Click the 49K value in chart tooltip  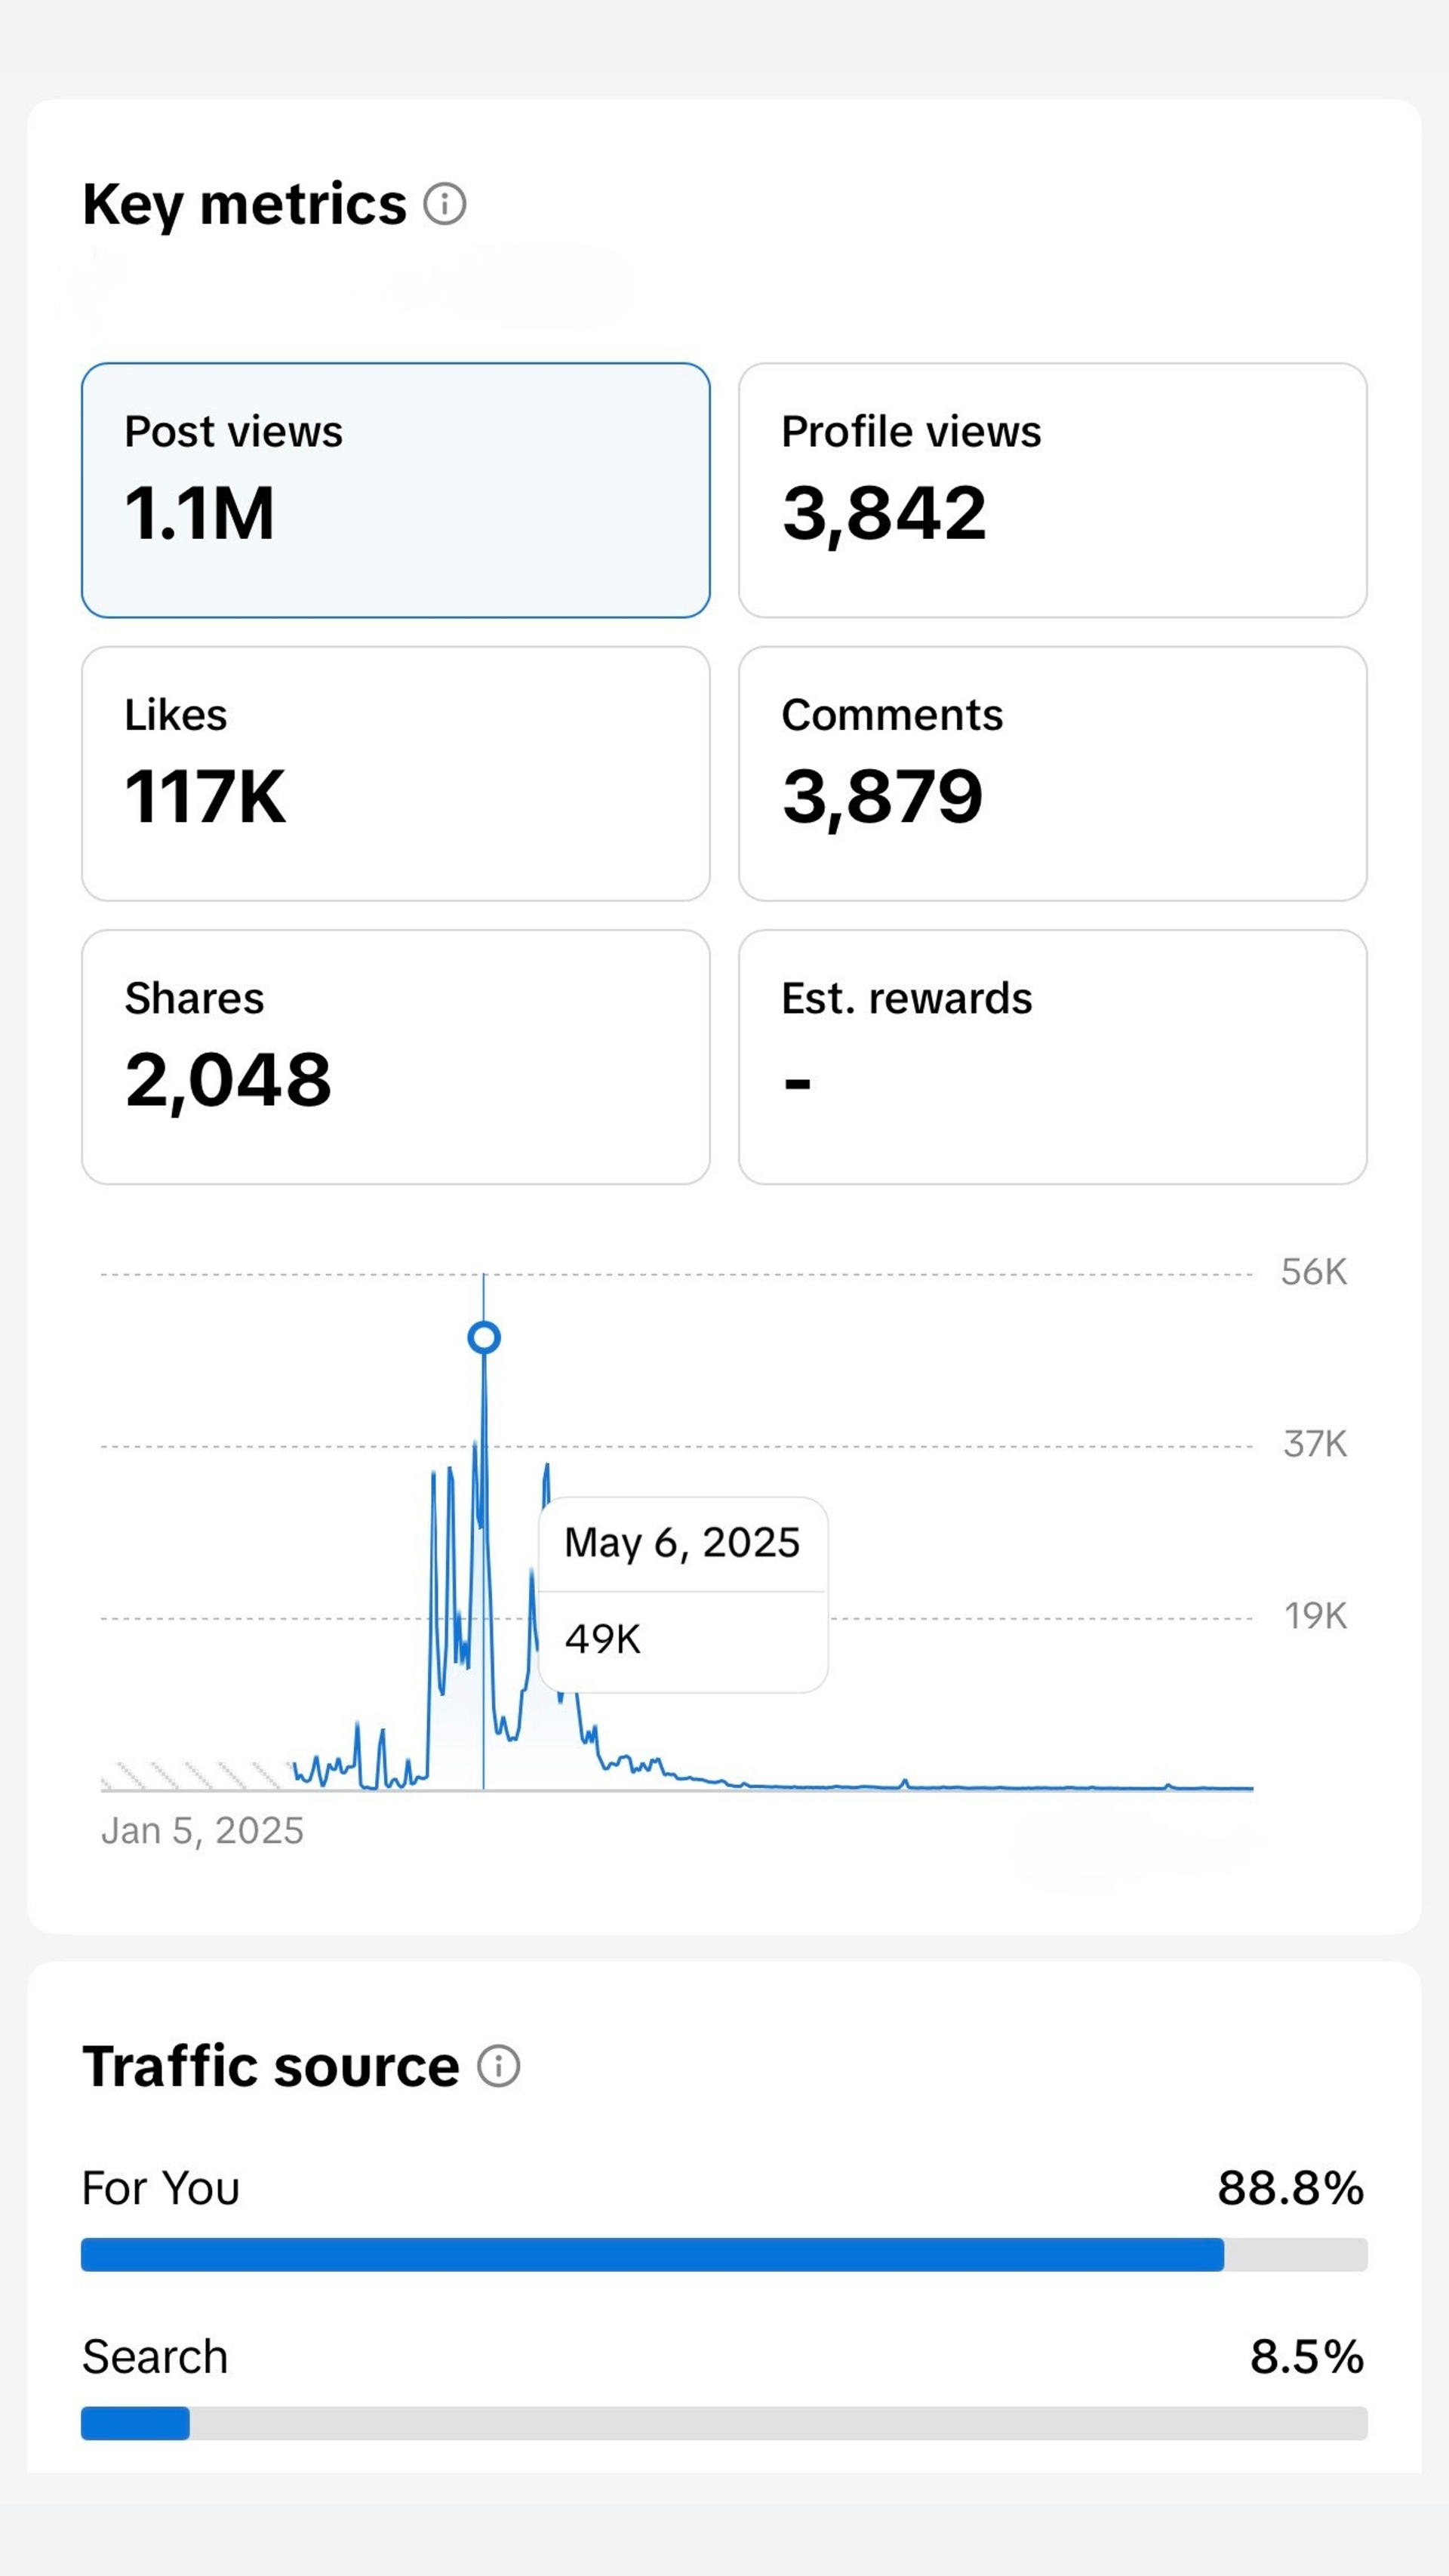click(603, 1638)
